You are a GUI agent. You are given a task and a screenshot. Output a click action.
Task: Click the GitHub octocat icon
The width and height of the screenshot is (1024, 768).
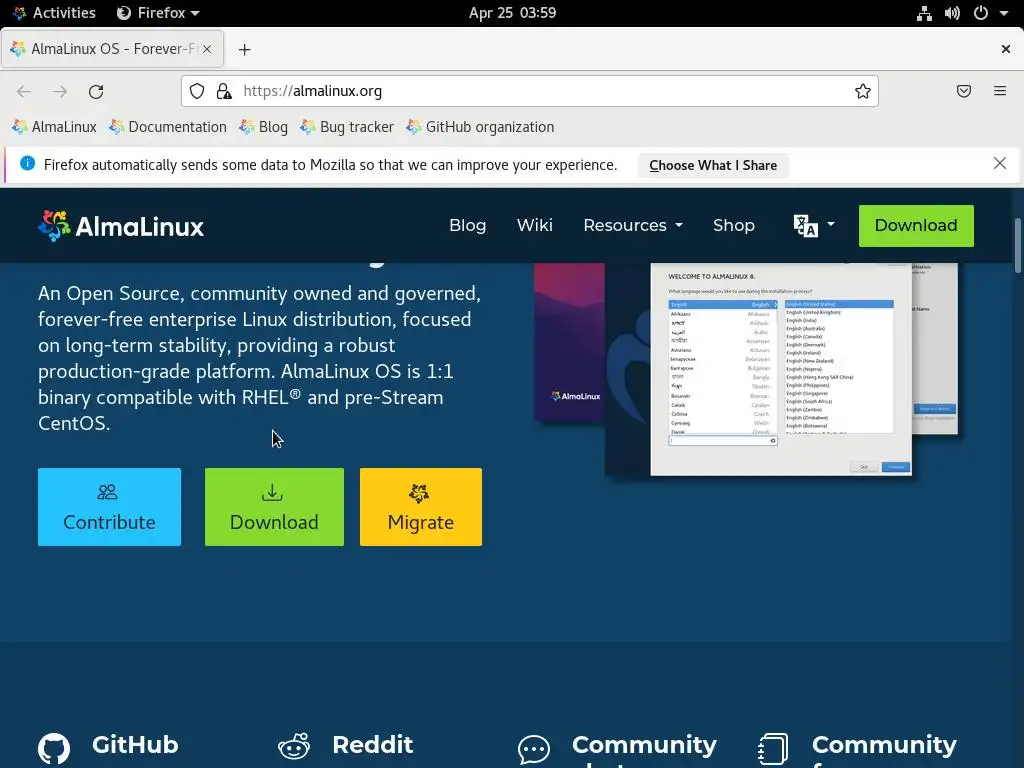(x=54, y=749)
